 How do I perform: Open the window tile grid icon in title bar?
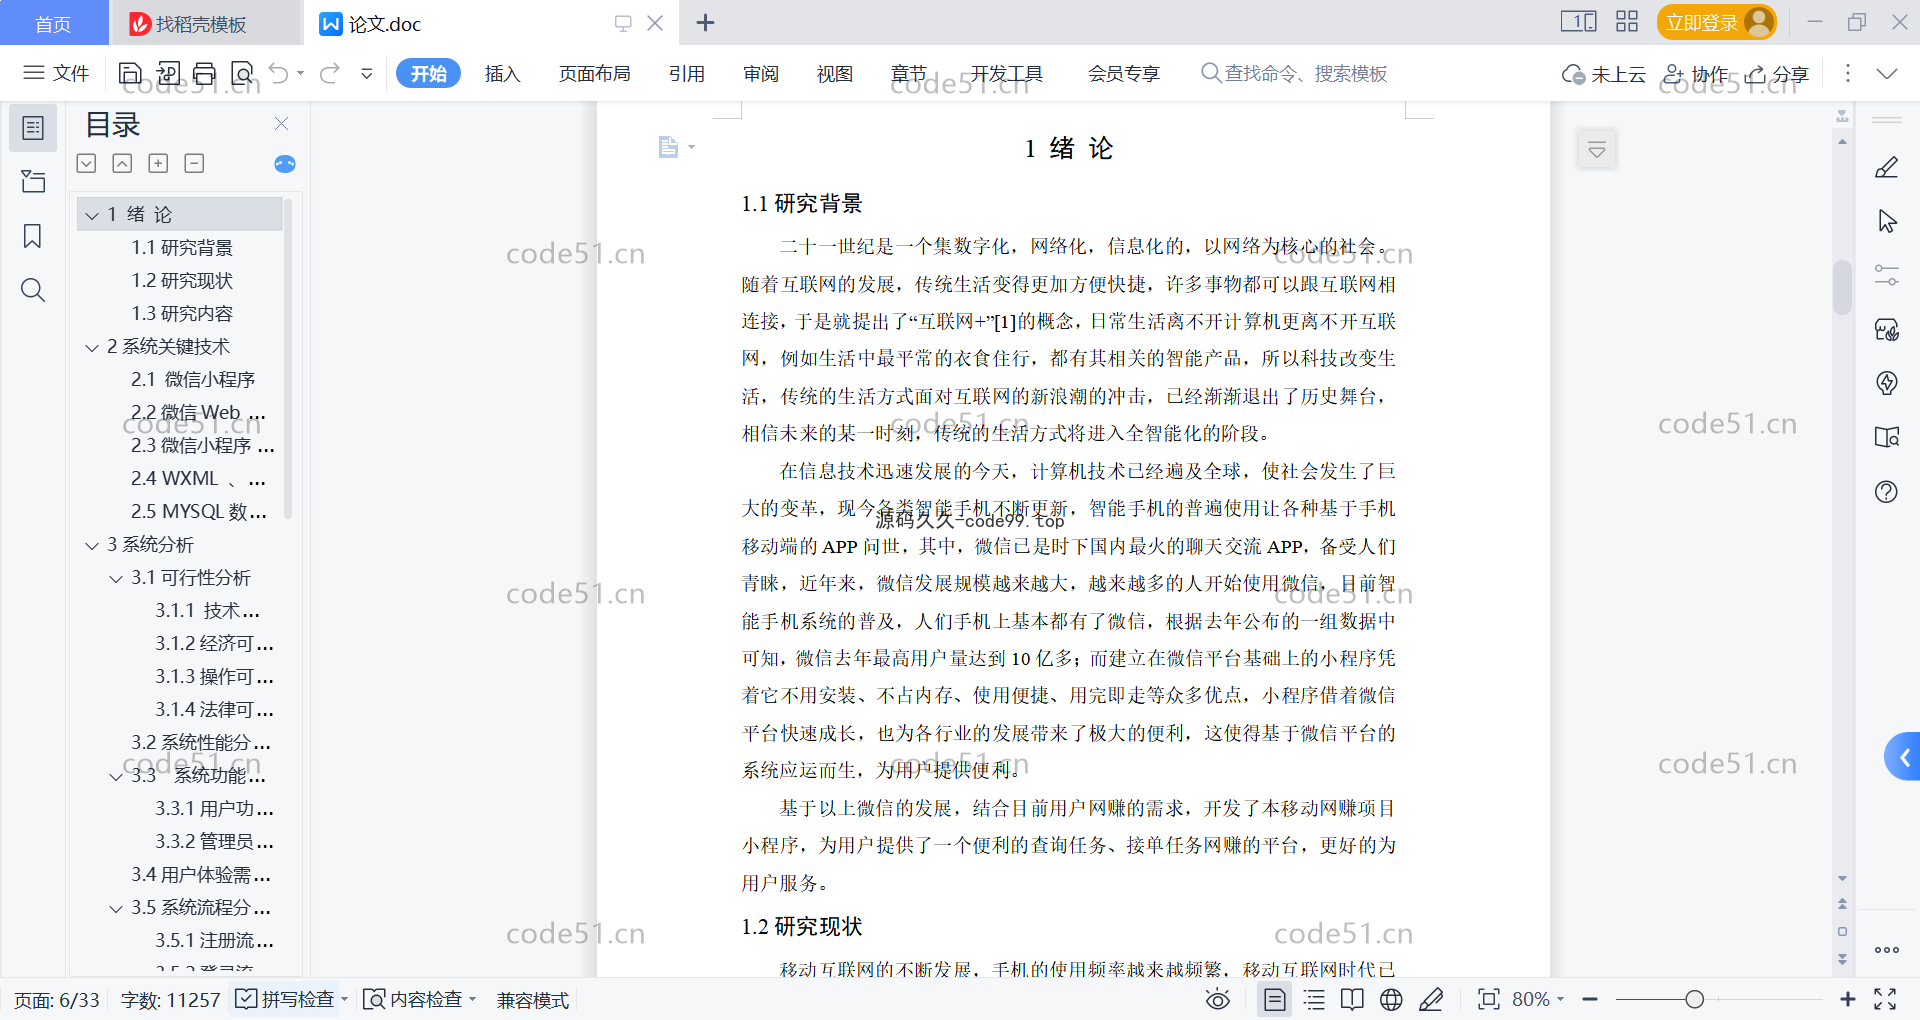tap(1627, 22)
